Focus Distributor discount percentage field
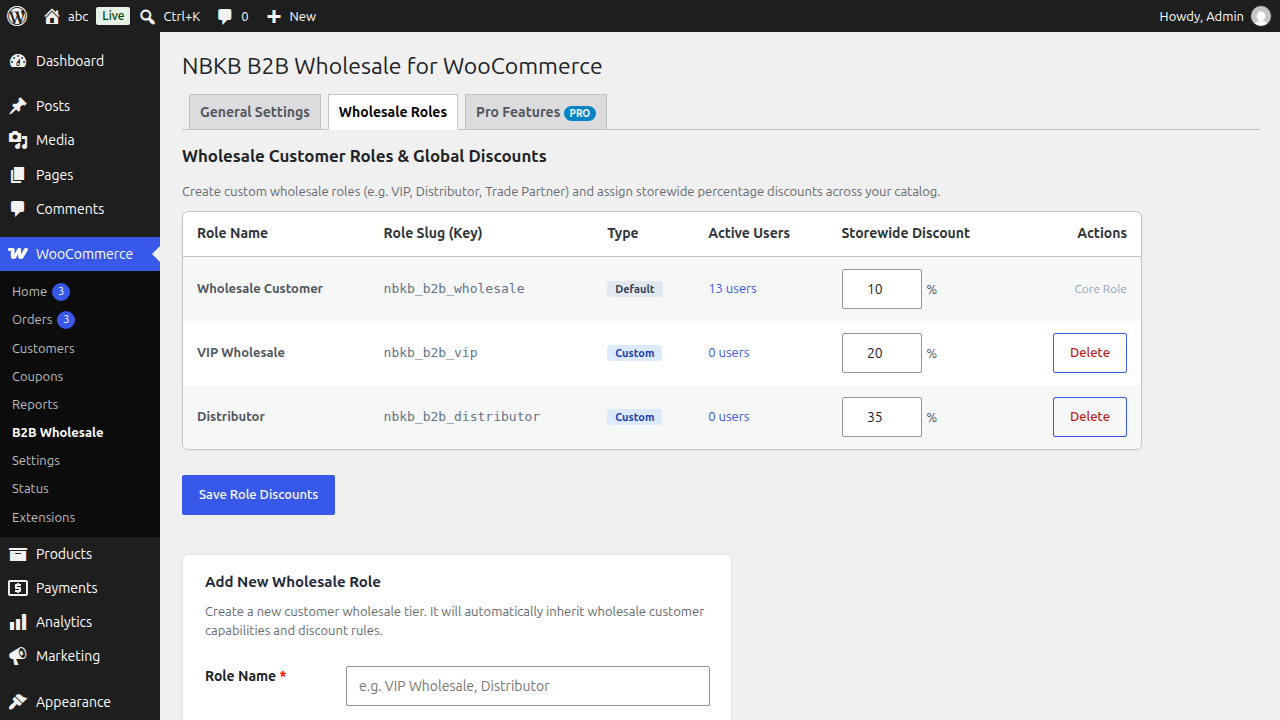Image resolution: width=1280 pixels, height=720 pixels. tap(882, 417)
